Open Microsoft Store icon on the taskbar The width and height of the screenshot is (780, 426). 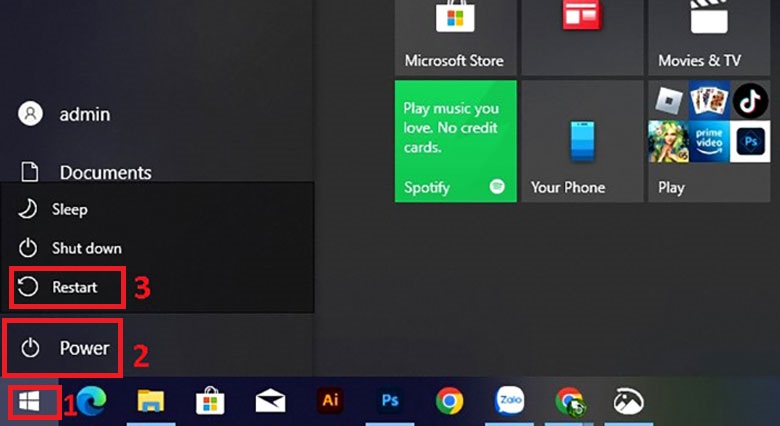(x=210, y=402)
